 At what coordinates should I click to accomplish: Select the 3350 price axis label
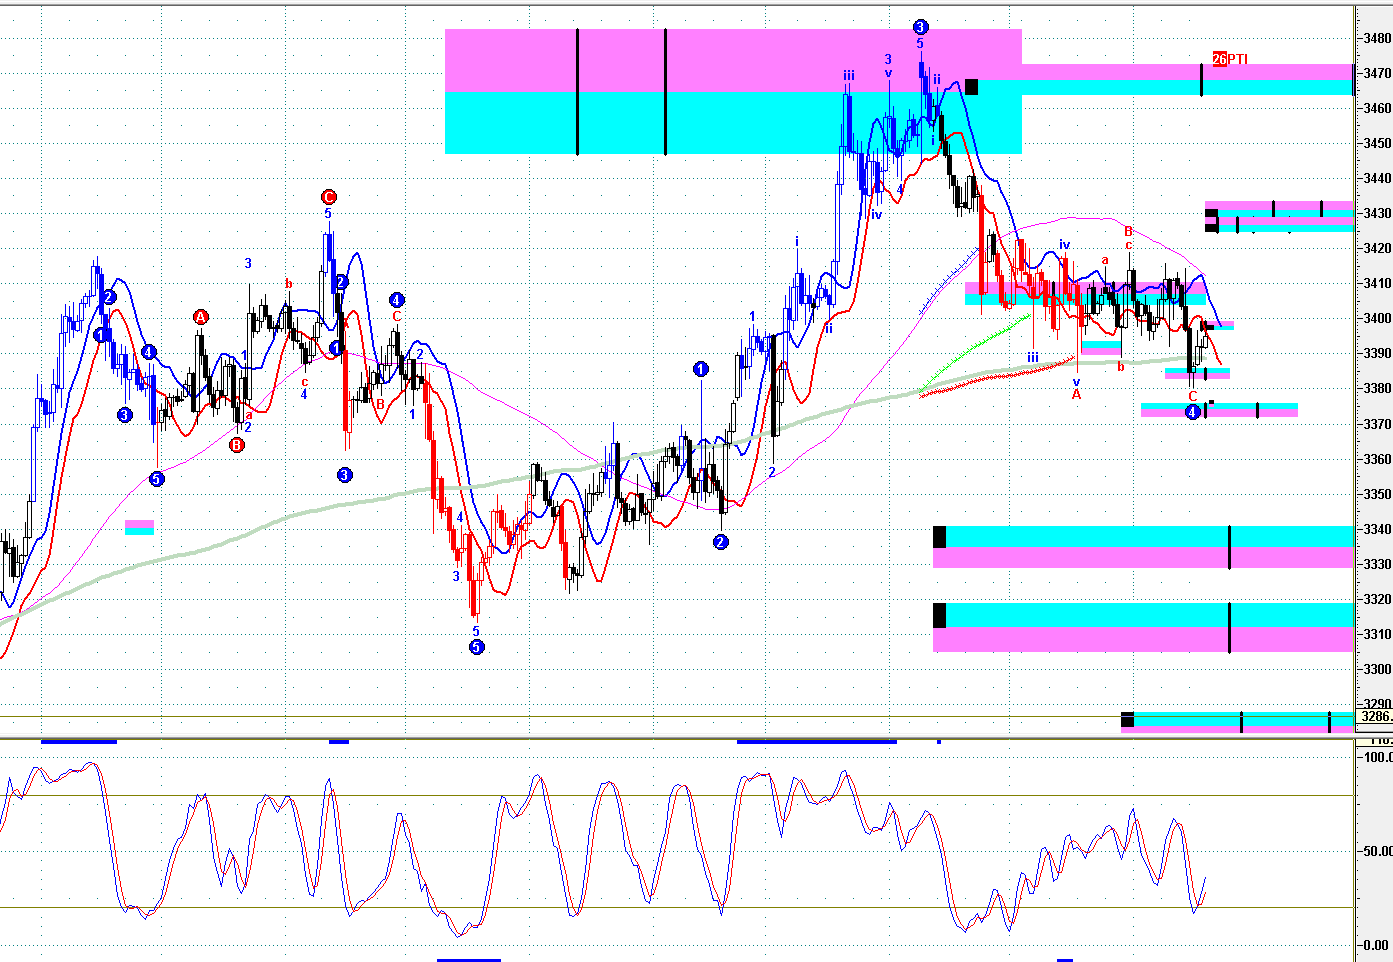point(1377,494)
